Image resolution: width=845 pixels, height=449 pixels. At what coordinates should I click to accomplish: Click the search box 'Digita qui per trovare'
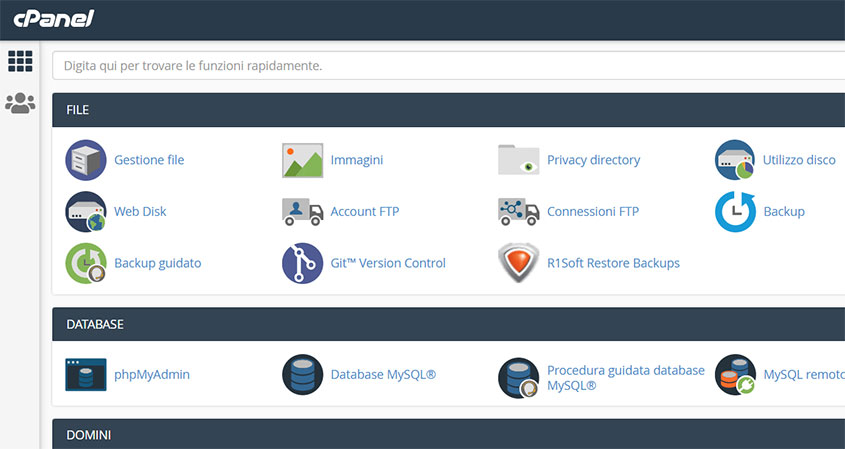pyautogui.click(x=448, y=66)
